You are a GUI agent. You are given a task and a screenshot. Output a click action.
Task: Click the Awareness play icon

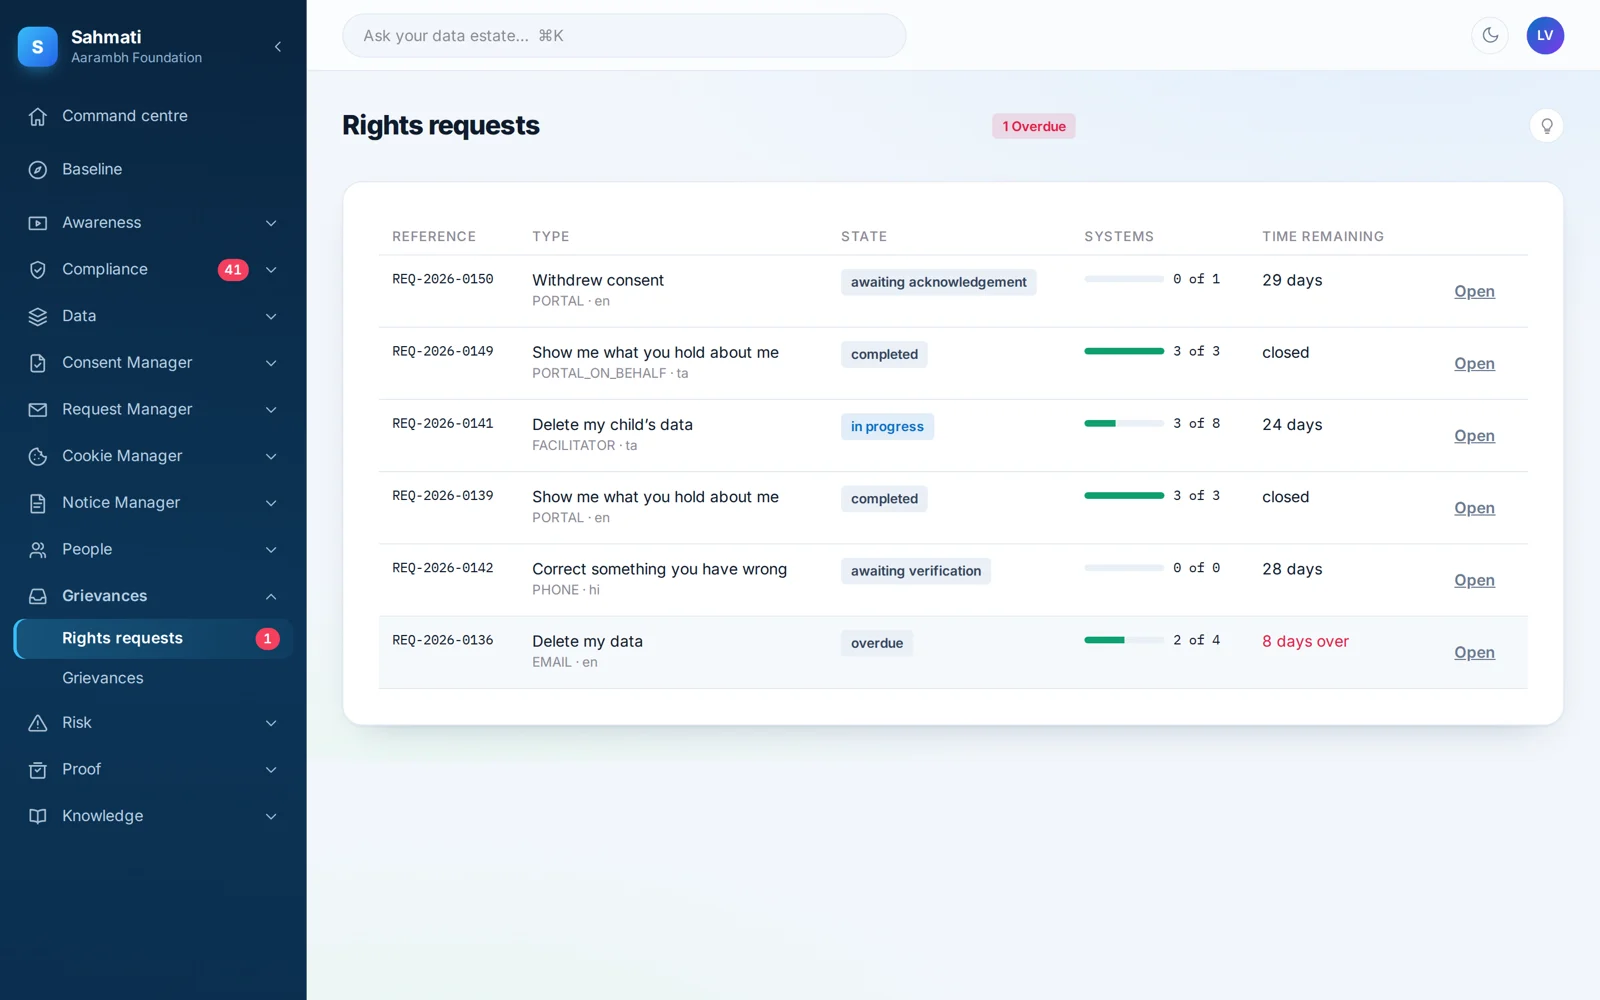point(38,223)
